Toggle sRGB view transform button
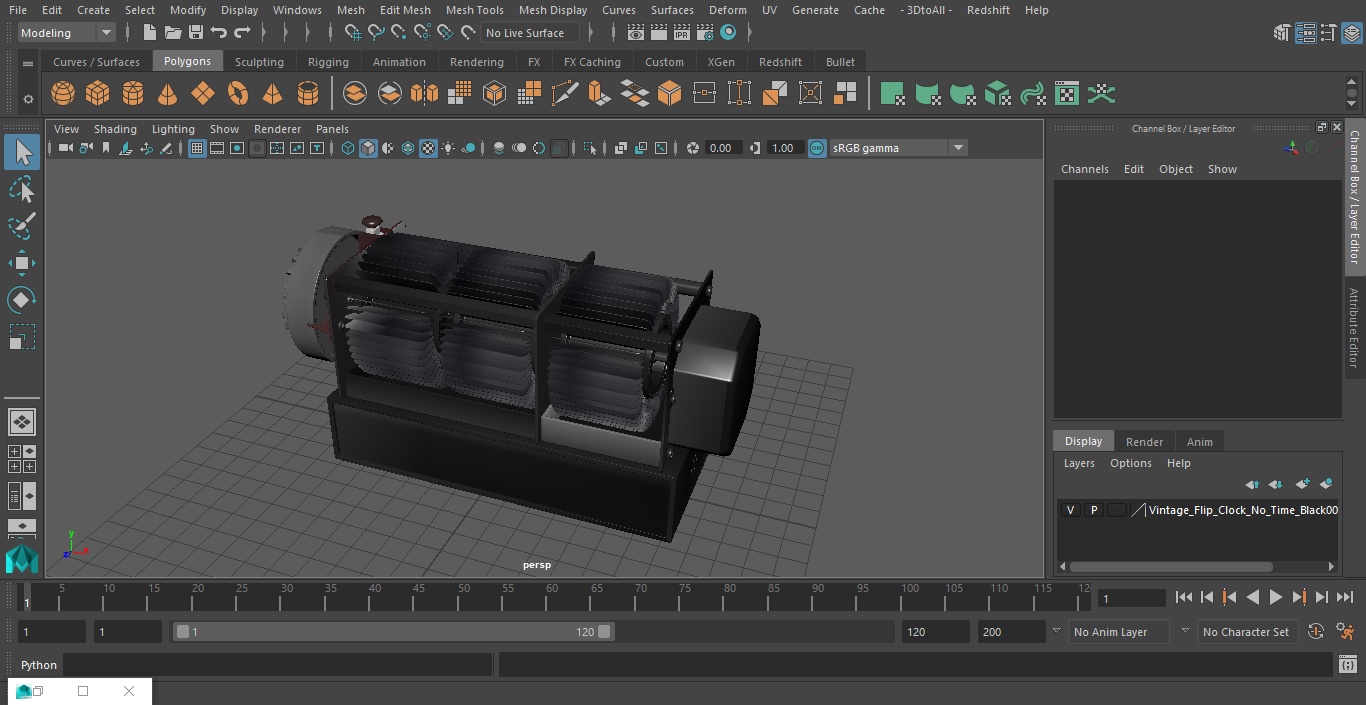The width and height of the screenshot is (1366, 705). pyautogui.click(x=817, y=148)
